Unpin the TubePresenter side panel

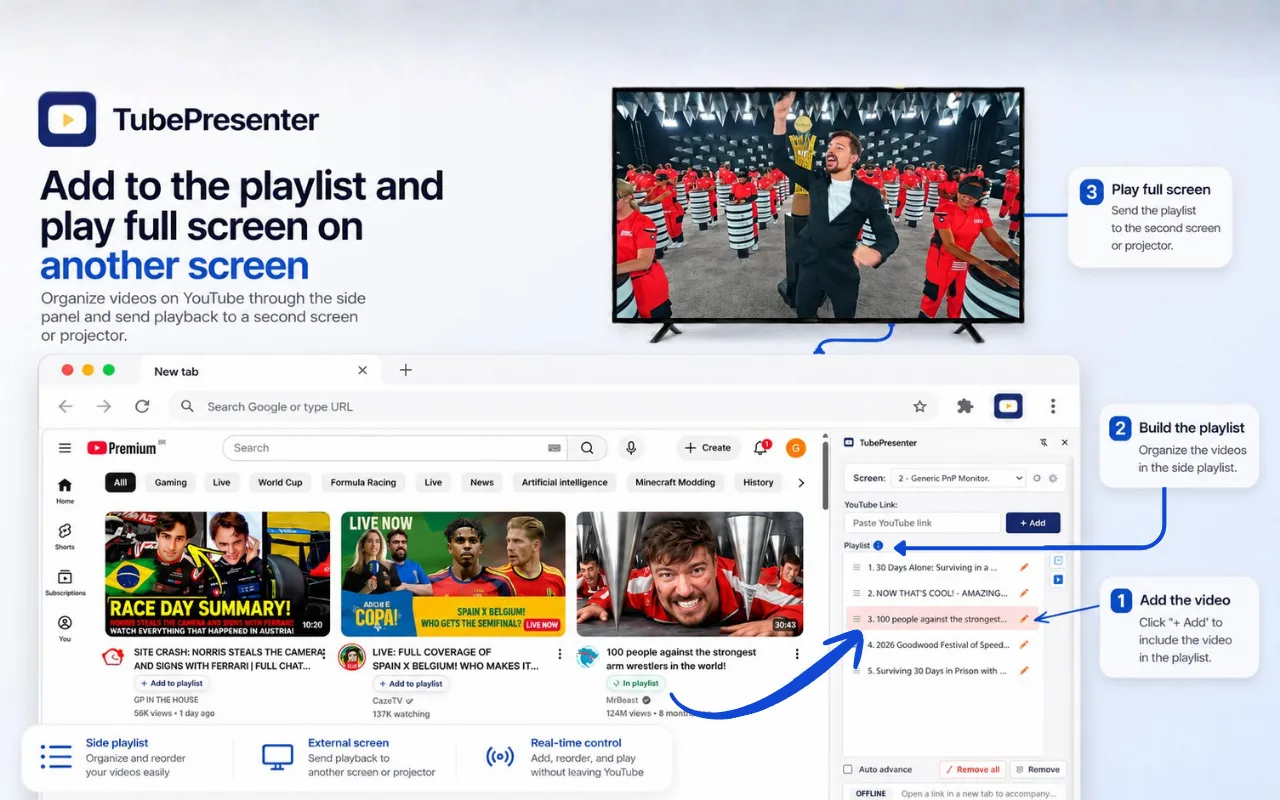[x=1044, y=442]
